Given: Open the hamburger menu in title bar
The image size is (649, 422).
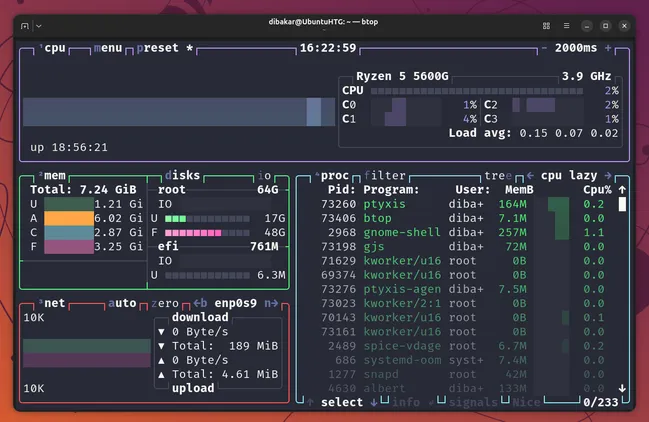Looking at the screenshot, I should point(567,26).
